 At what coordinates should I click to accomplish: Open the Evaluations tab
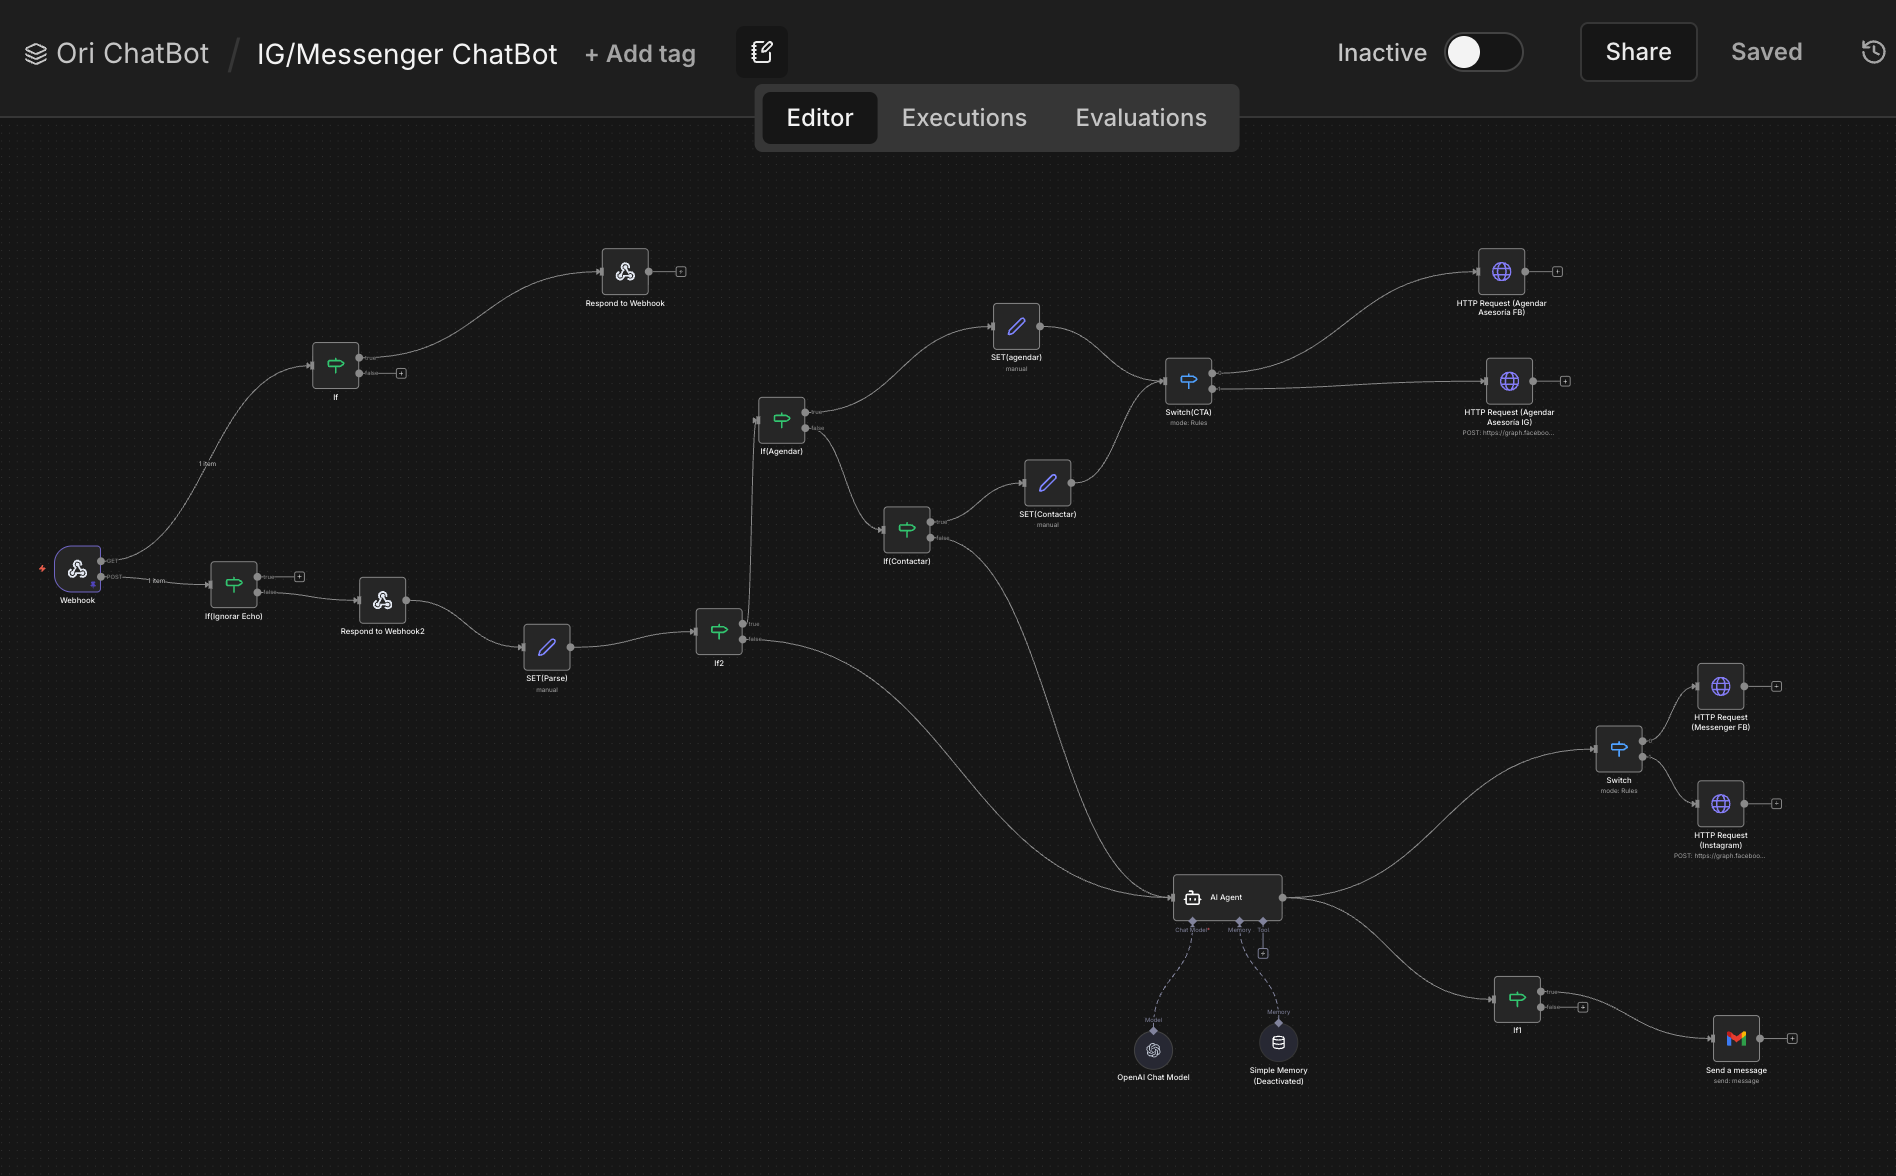coord(1140,117)
